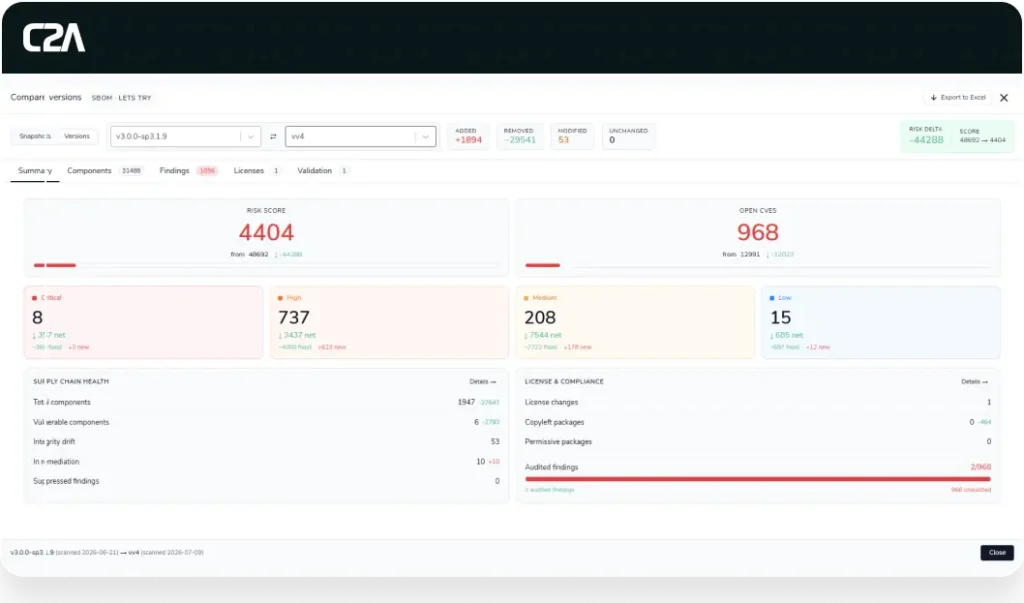Click the C2A logo
Image resolution: width=1024 pixels, height=603 pixels.
click(x=54, y=38)
